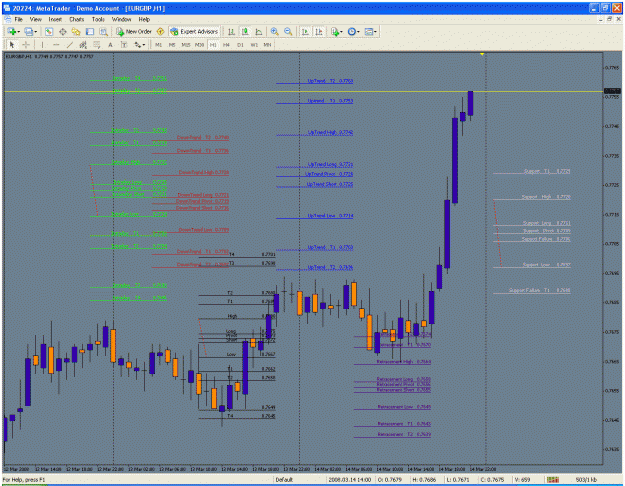Draw a horizontal line tool
The image size is (625, 486).
tap(56, 45)
